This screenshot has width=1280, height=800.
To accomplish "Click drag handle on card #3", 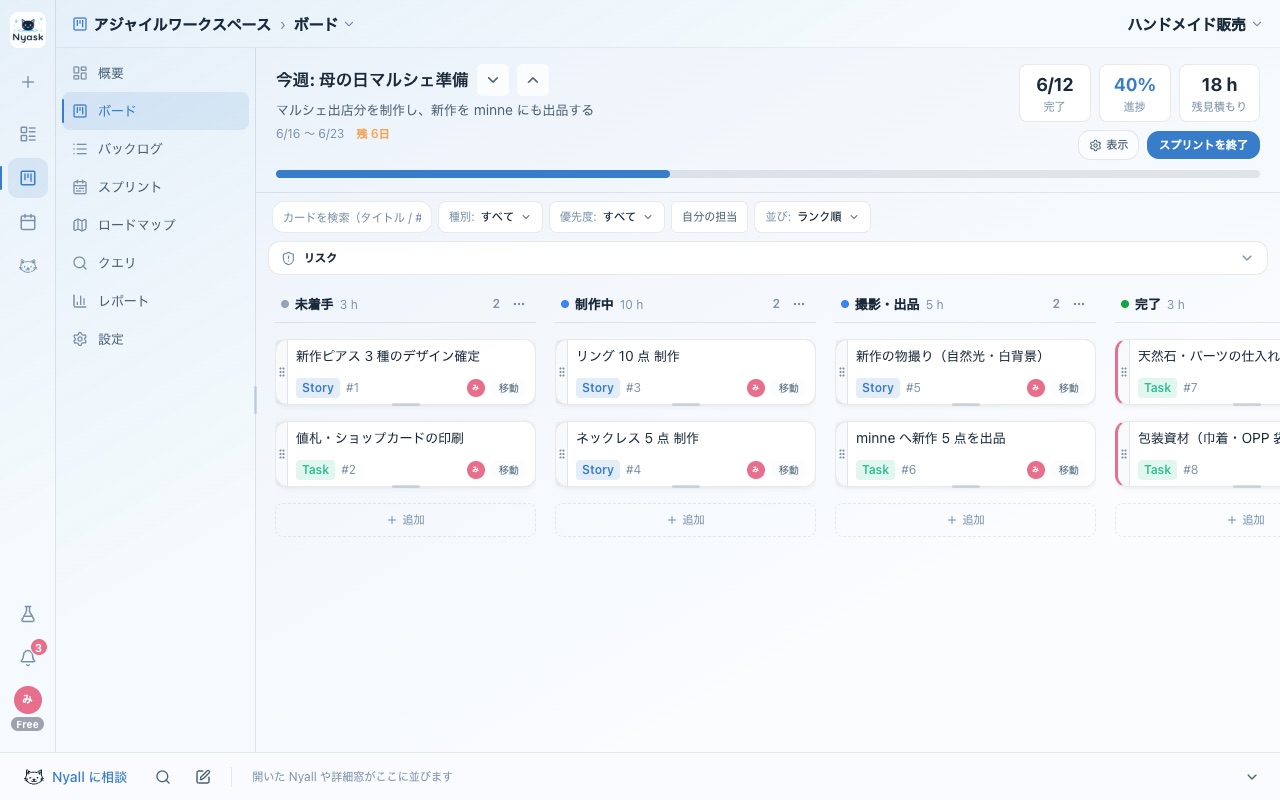I will click(562, 372).
